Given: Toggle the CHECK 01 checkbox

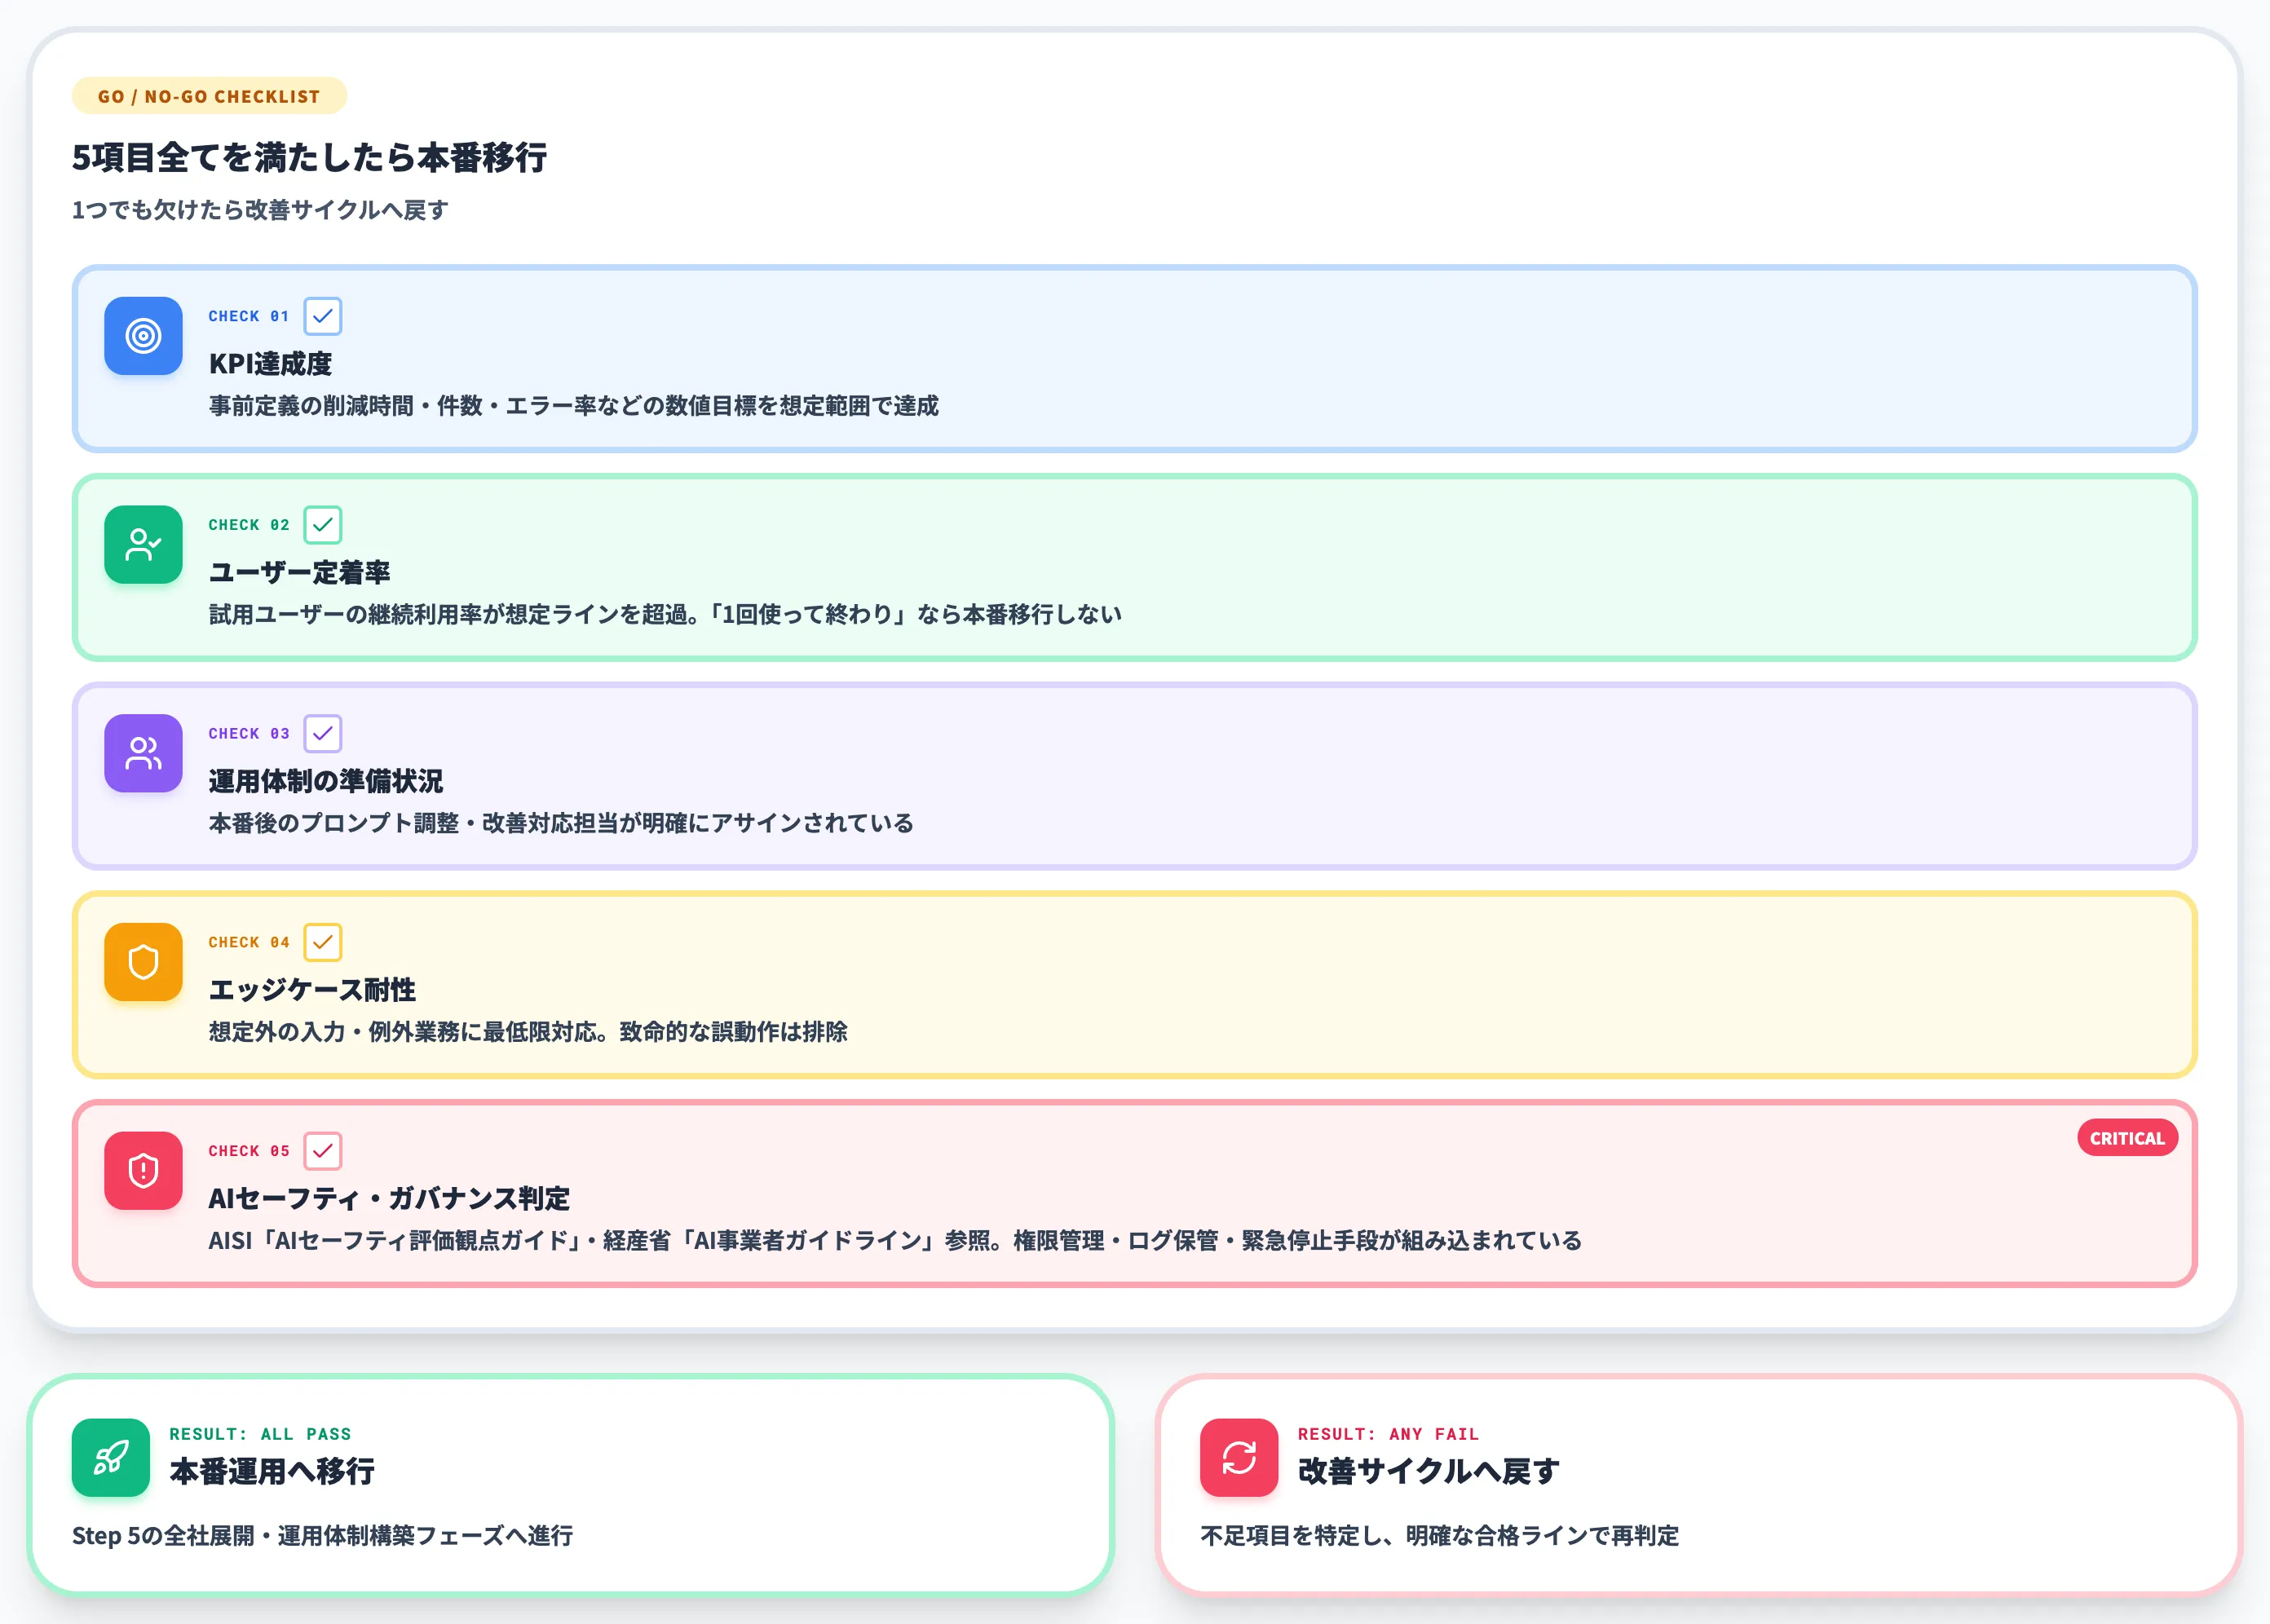Looking at the screenshot, I should pos(322,316).
